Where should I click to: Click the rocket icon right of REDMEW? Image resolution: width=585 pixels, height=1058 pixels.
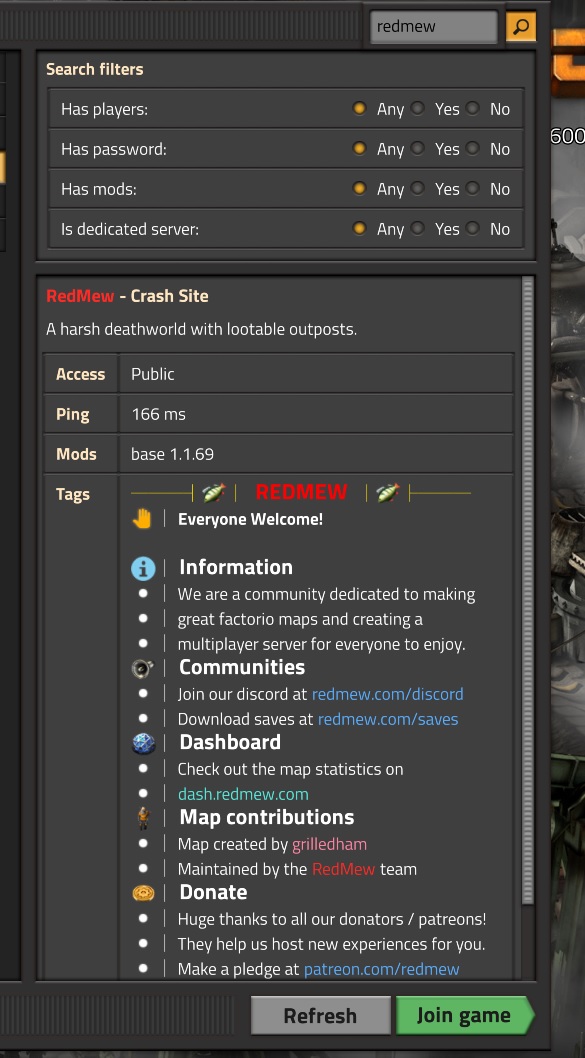(x=387, y=493)
